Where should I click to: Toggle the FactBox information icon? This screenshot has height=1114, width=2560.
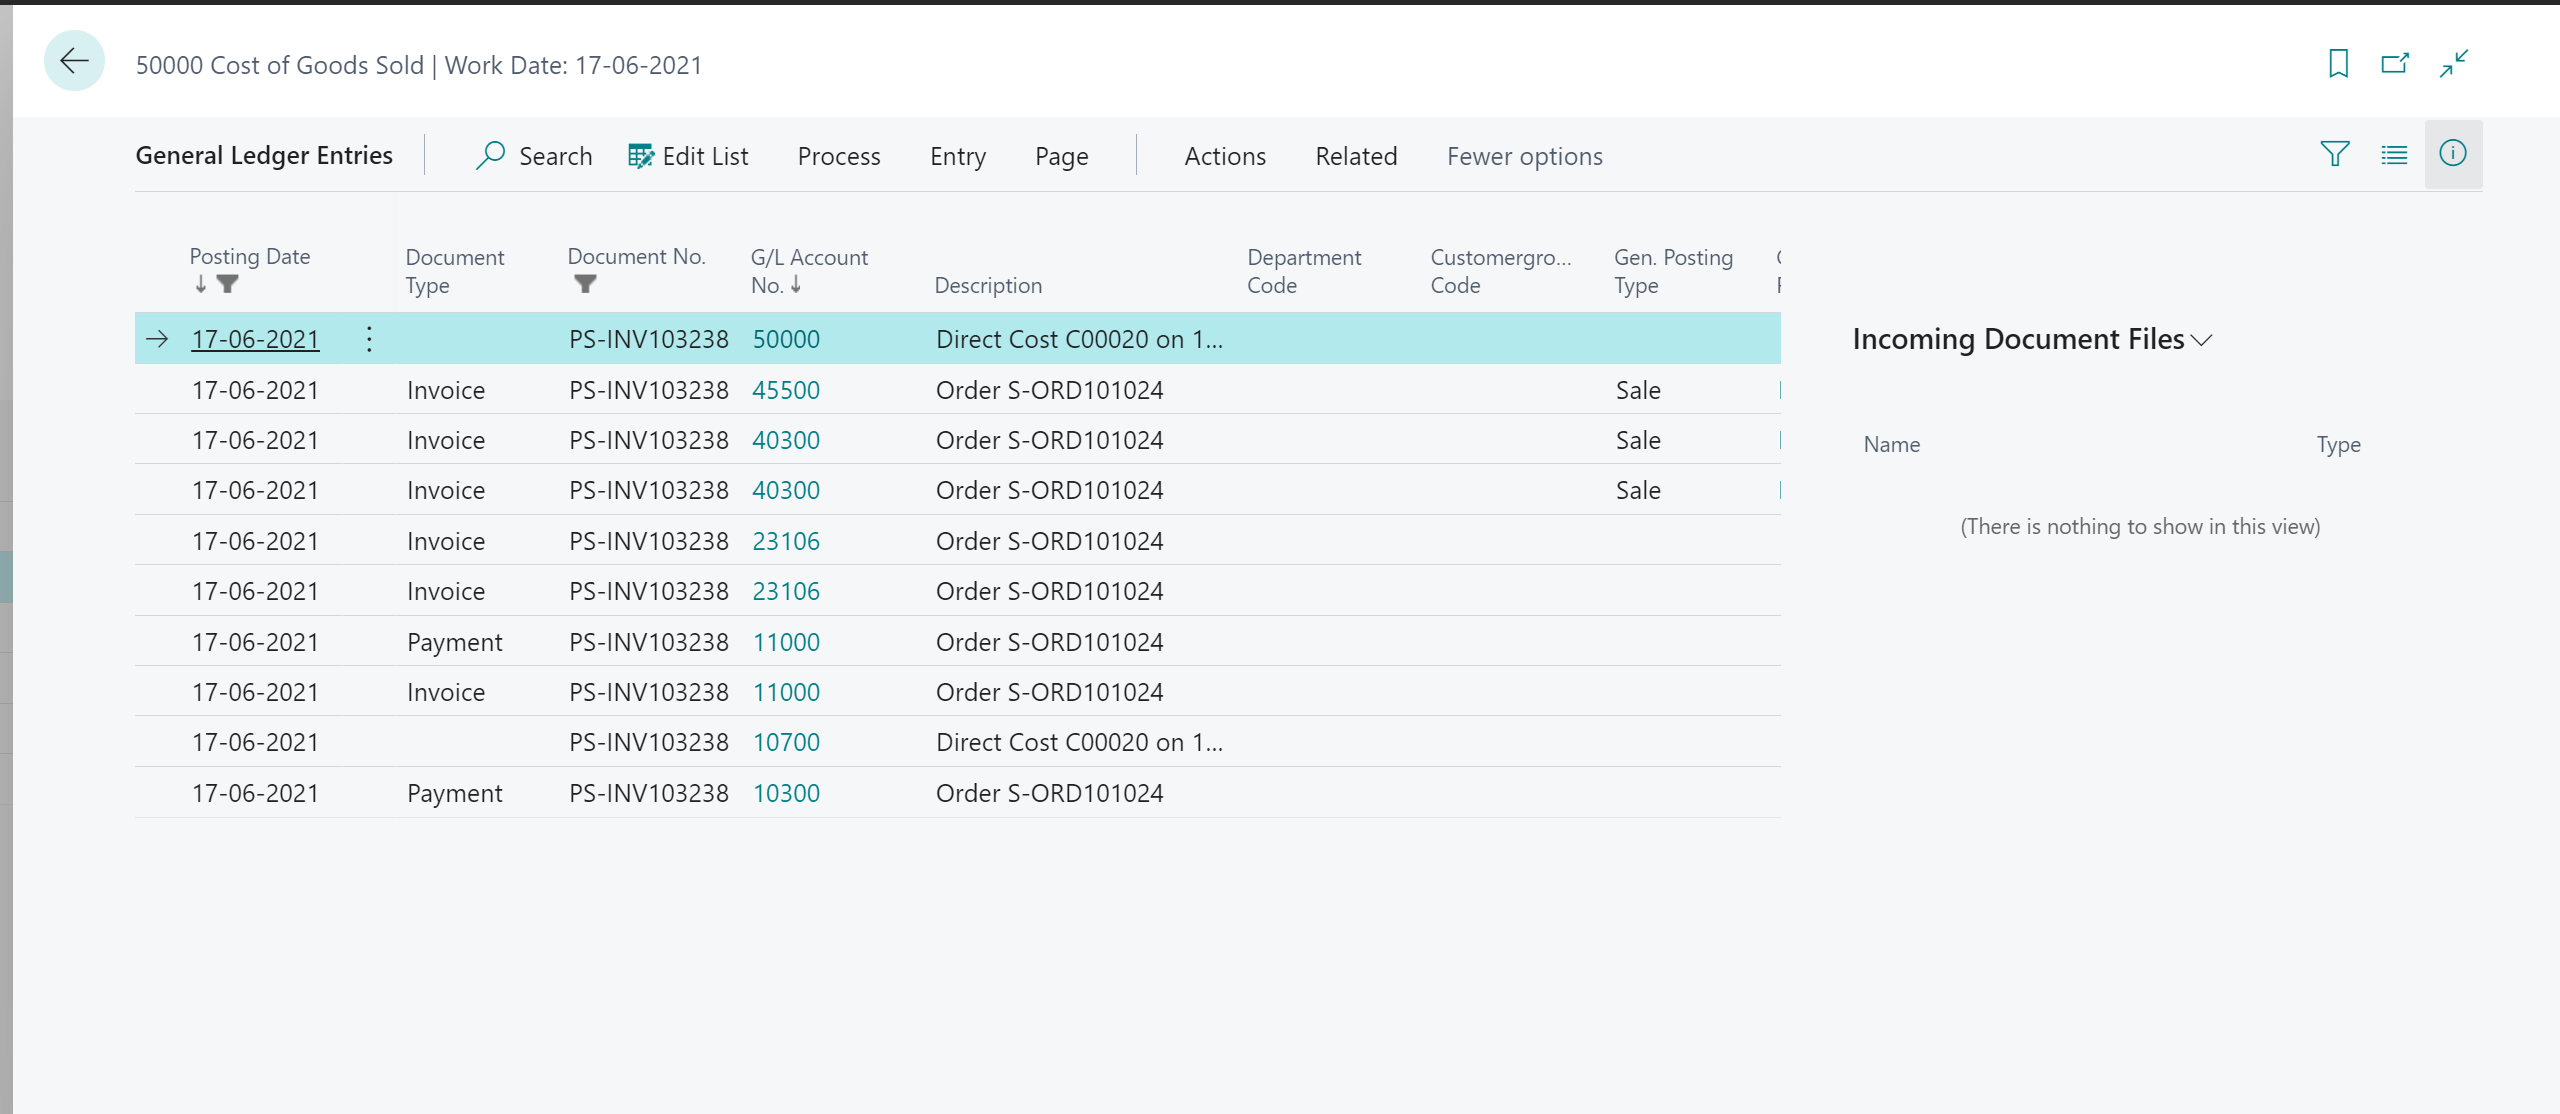[x=2453, y=154]
